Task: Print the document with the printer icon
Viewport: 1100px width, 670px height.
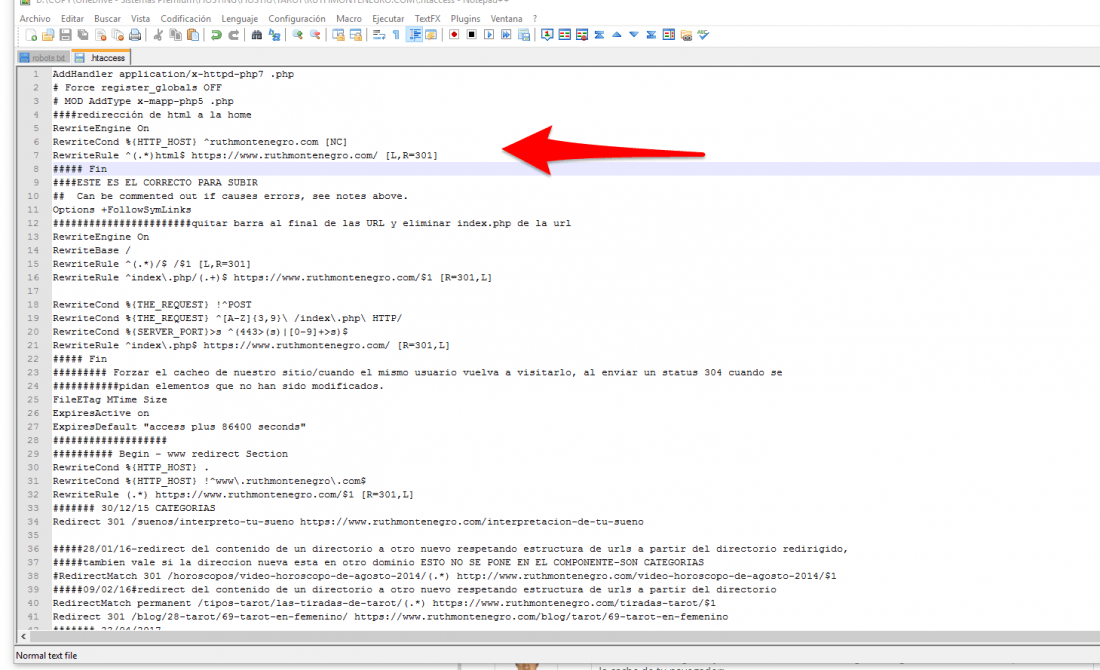Action: pos(135,34)
